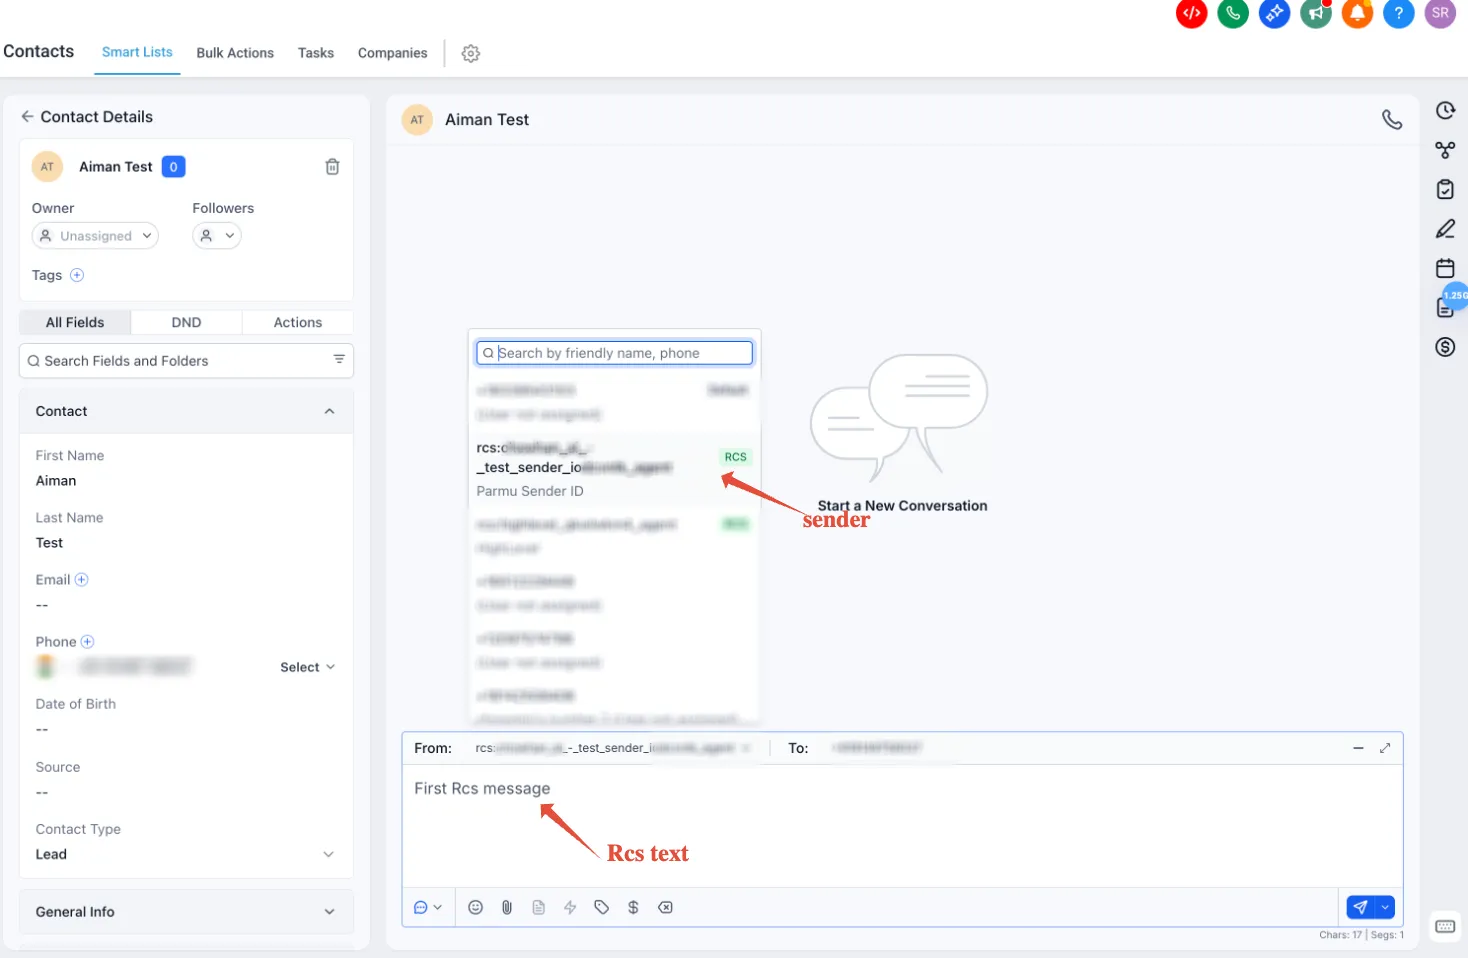Screen dimensions: 1468x958
Task: Click Search Fields and Folders input
Action: click(186, 361)
